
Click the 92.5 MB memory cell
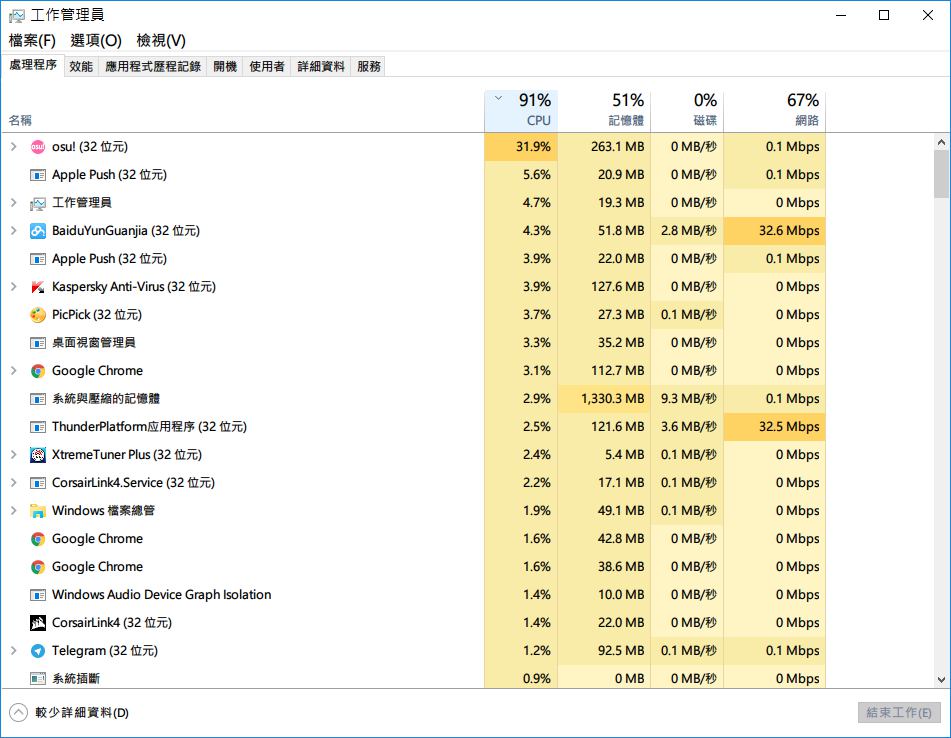(x=604, y=651)
